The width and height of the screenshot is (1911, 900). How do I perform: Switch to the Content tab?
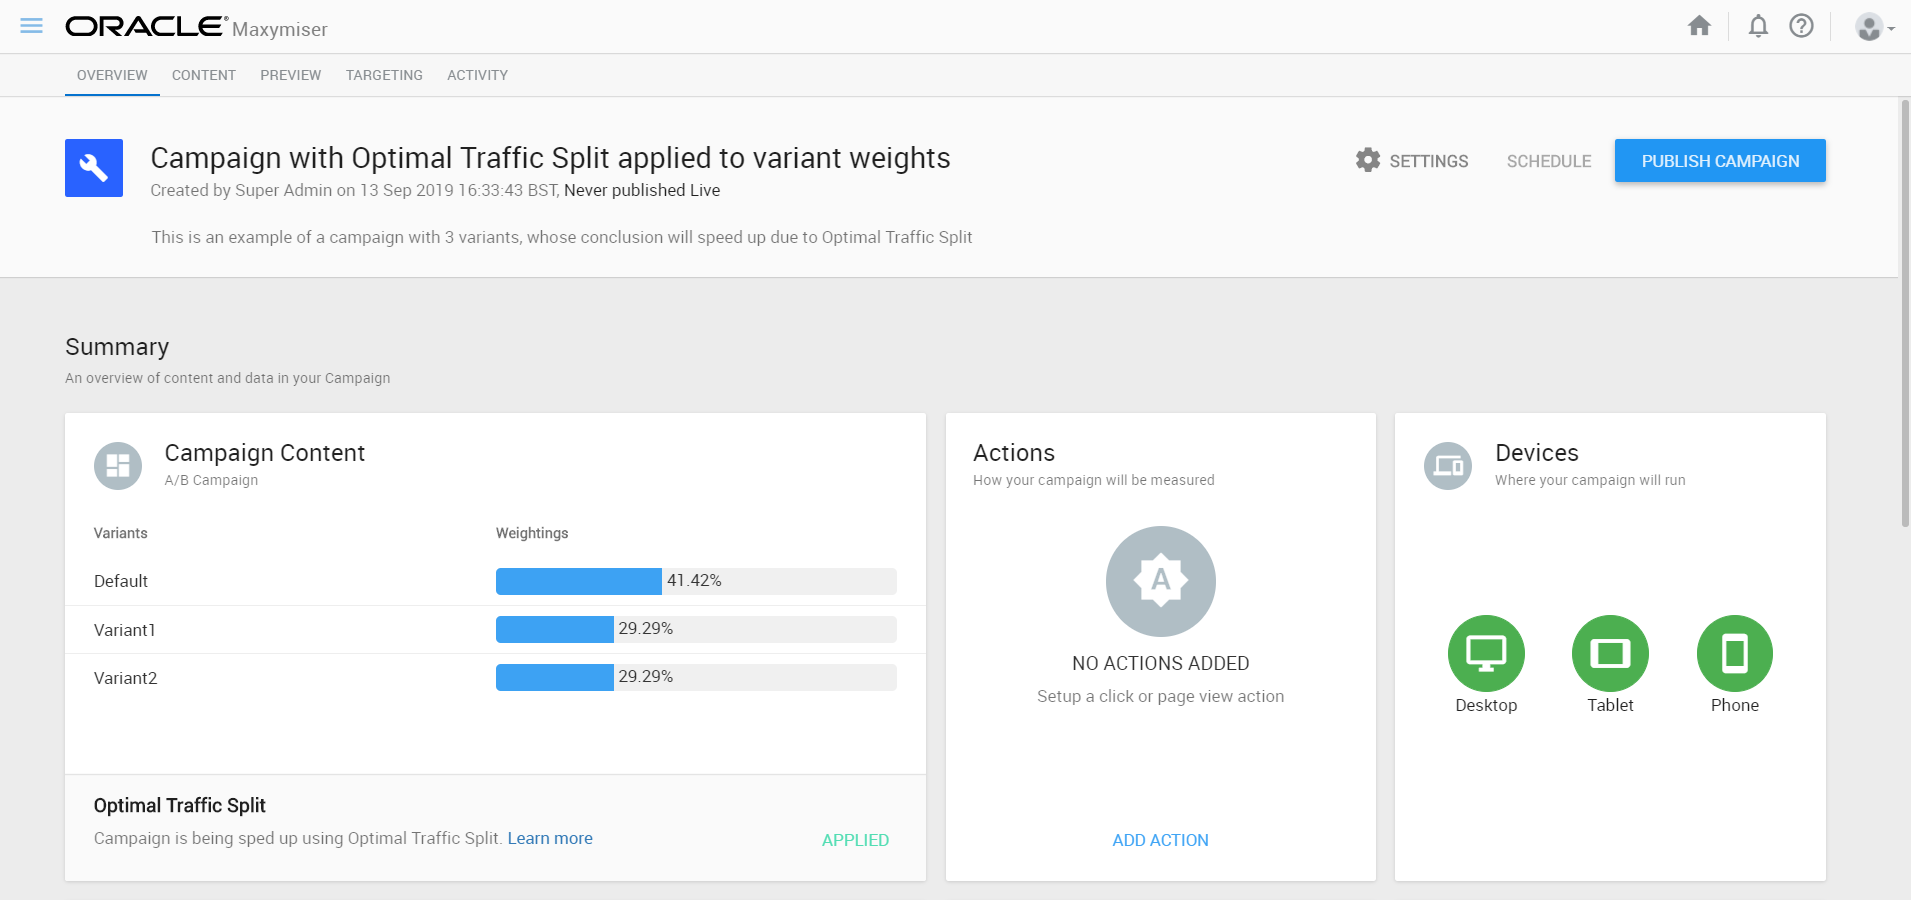tap(204, 75)
